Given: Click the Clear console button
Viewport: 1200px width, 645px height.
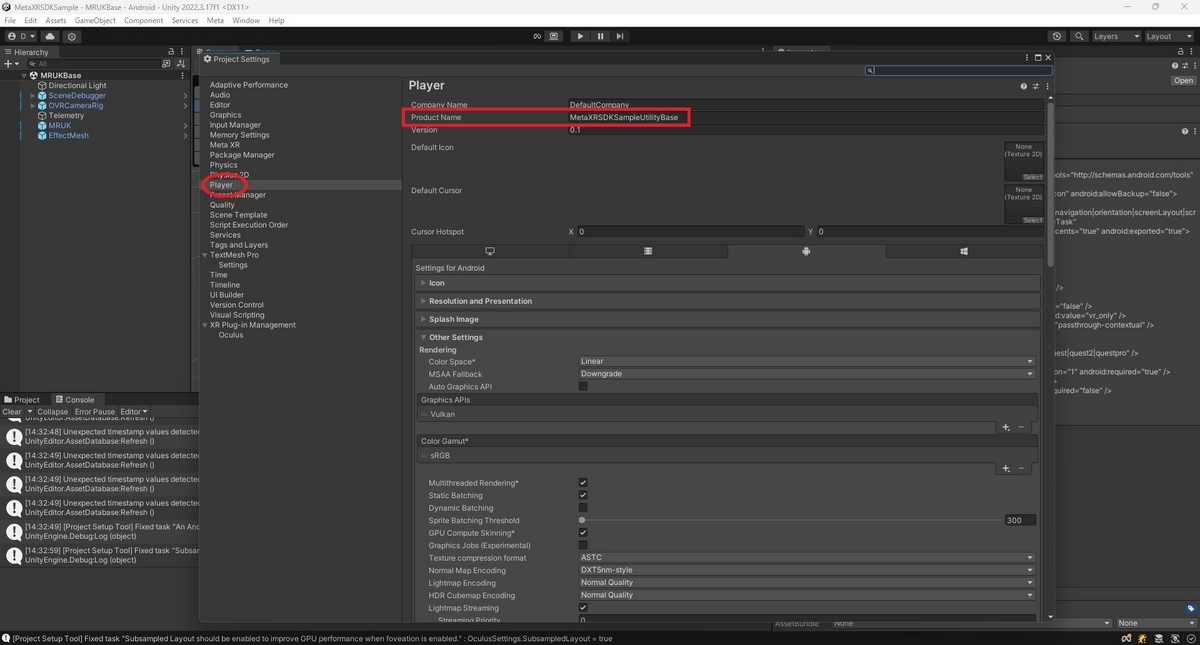Looking at the screenshot, I should [12, 411].
